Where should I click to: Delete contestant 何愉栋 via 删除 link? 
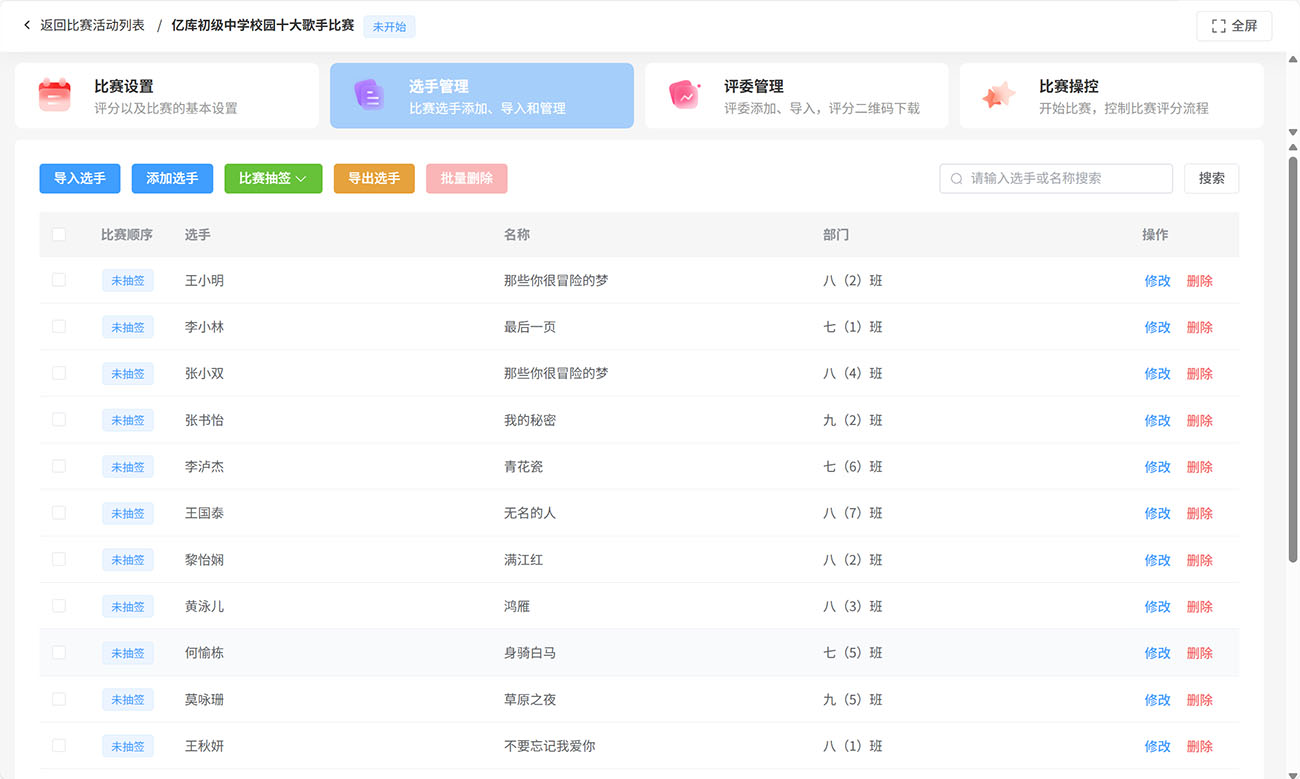(x=1199, y=653)
